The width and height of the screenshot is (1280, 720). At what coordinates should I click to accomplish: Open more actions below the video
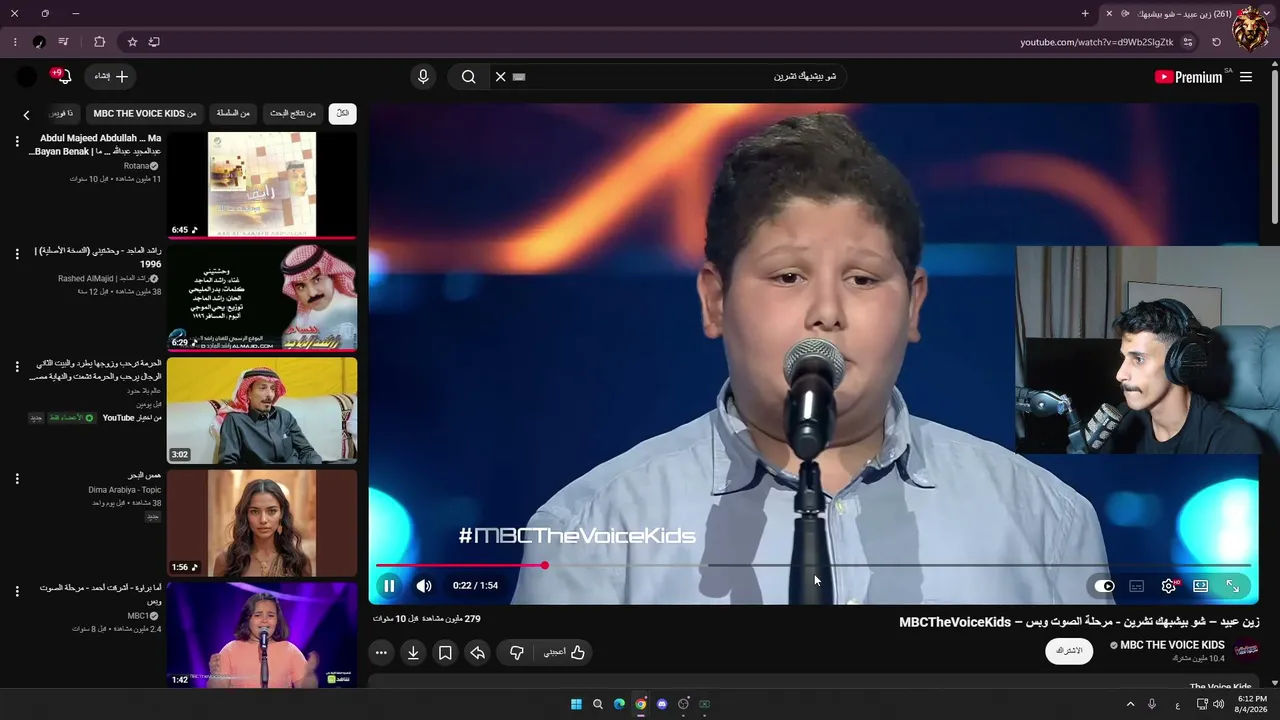381,652
